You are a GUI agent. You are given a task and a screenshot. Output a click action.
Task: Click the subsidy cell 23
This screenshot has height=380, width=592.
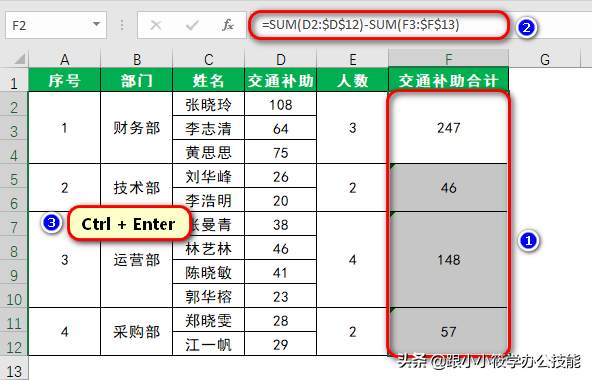point(281,296)
